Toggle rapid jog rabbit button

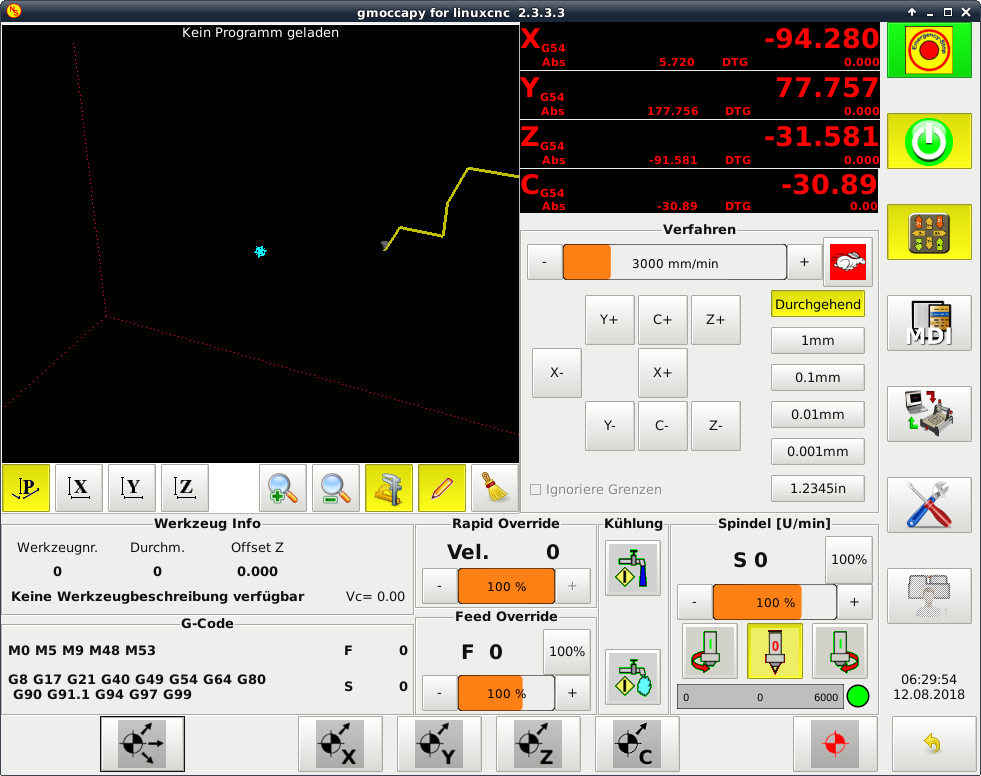click(x=848, y=262)
